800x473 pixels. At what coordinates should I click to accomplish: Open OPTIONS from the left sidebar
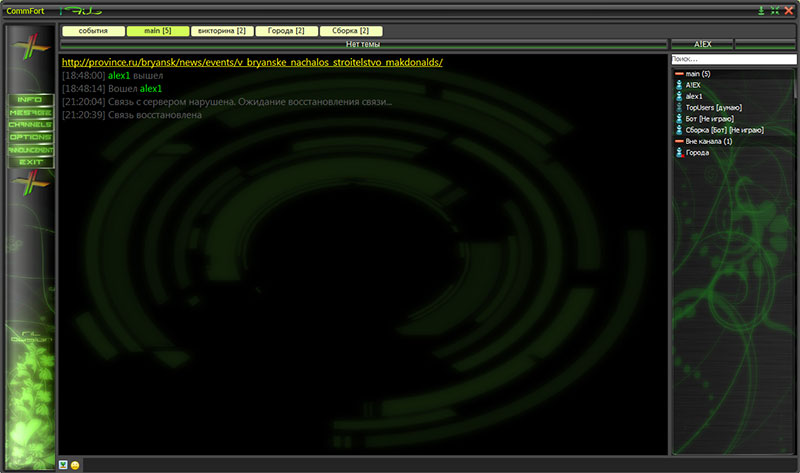pyautogui.click(x=30, y=137)
